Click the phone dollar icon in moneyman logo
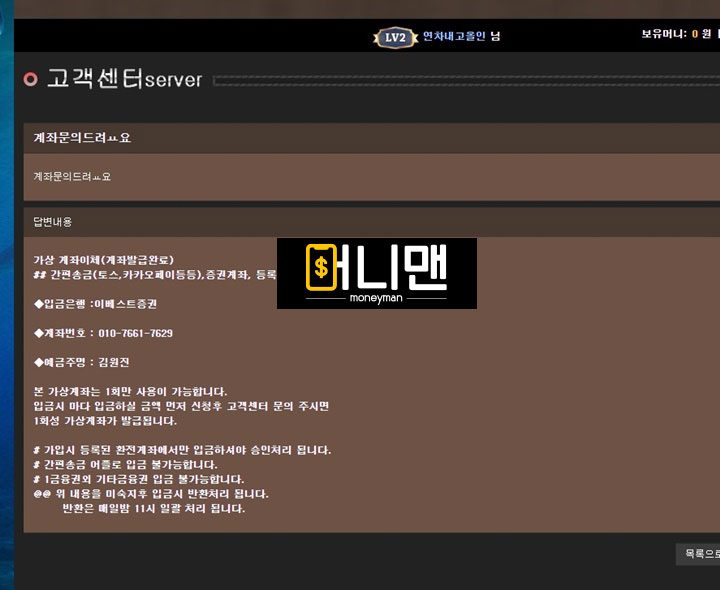 321,267
